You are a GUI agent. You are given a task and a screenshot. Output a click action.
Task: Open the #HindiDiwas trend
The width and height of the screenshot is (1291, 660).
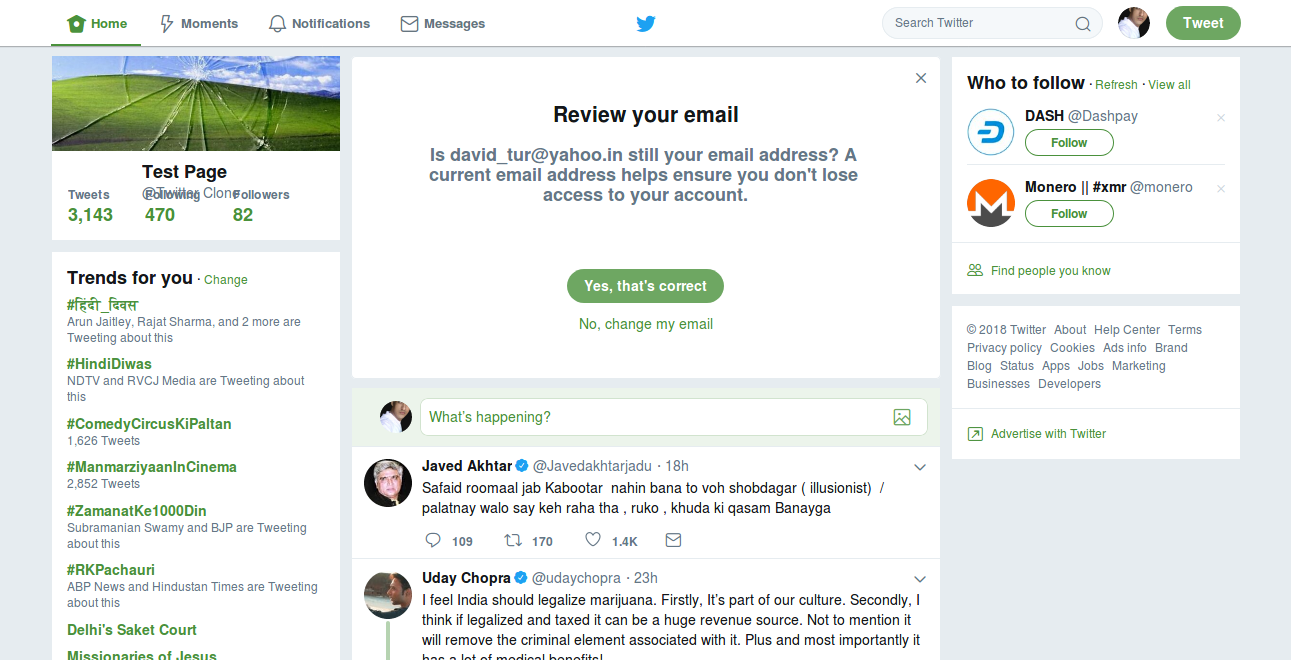point(109,363)
